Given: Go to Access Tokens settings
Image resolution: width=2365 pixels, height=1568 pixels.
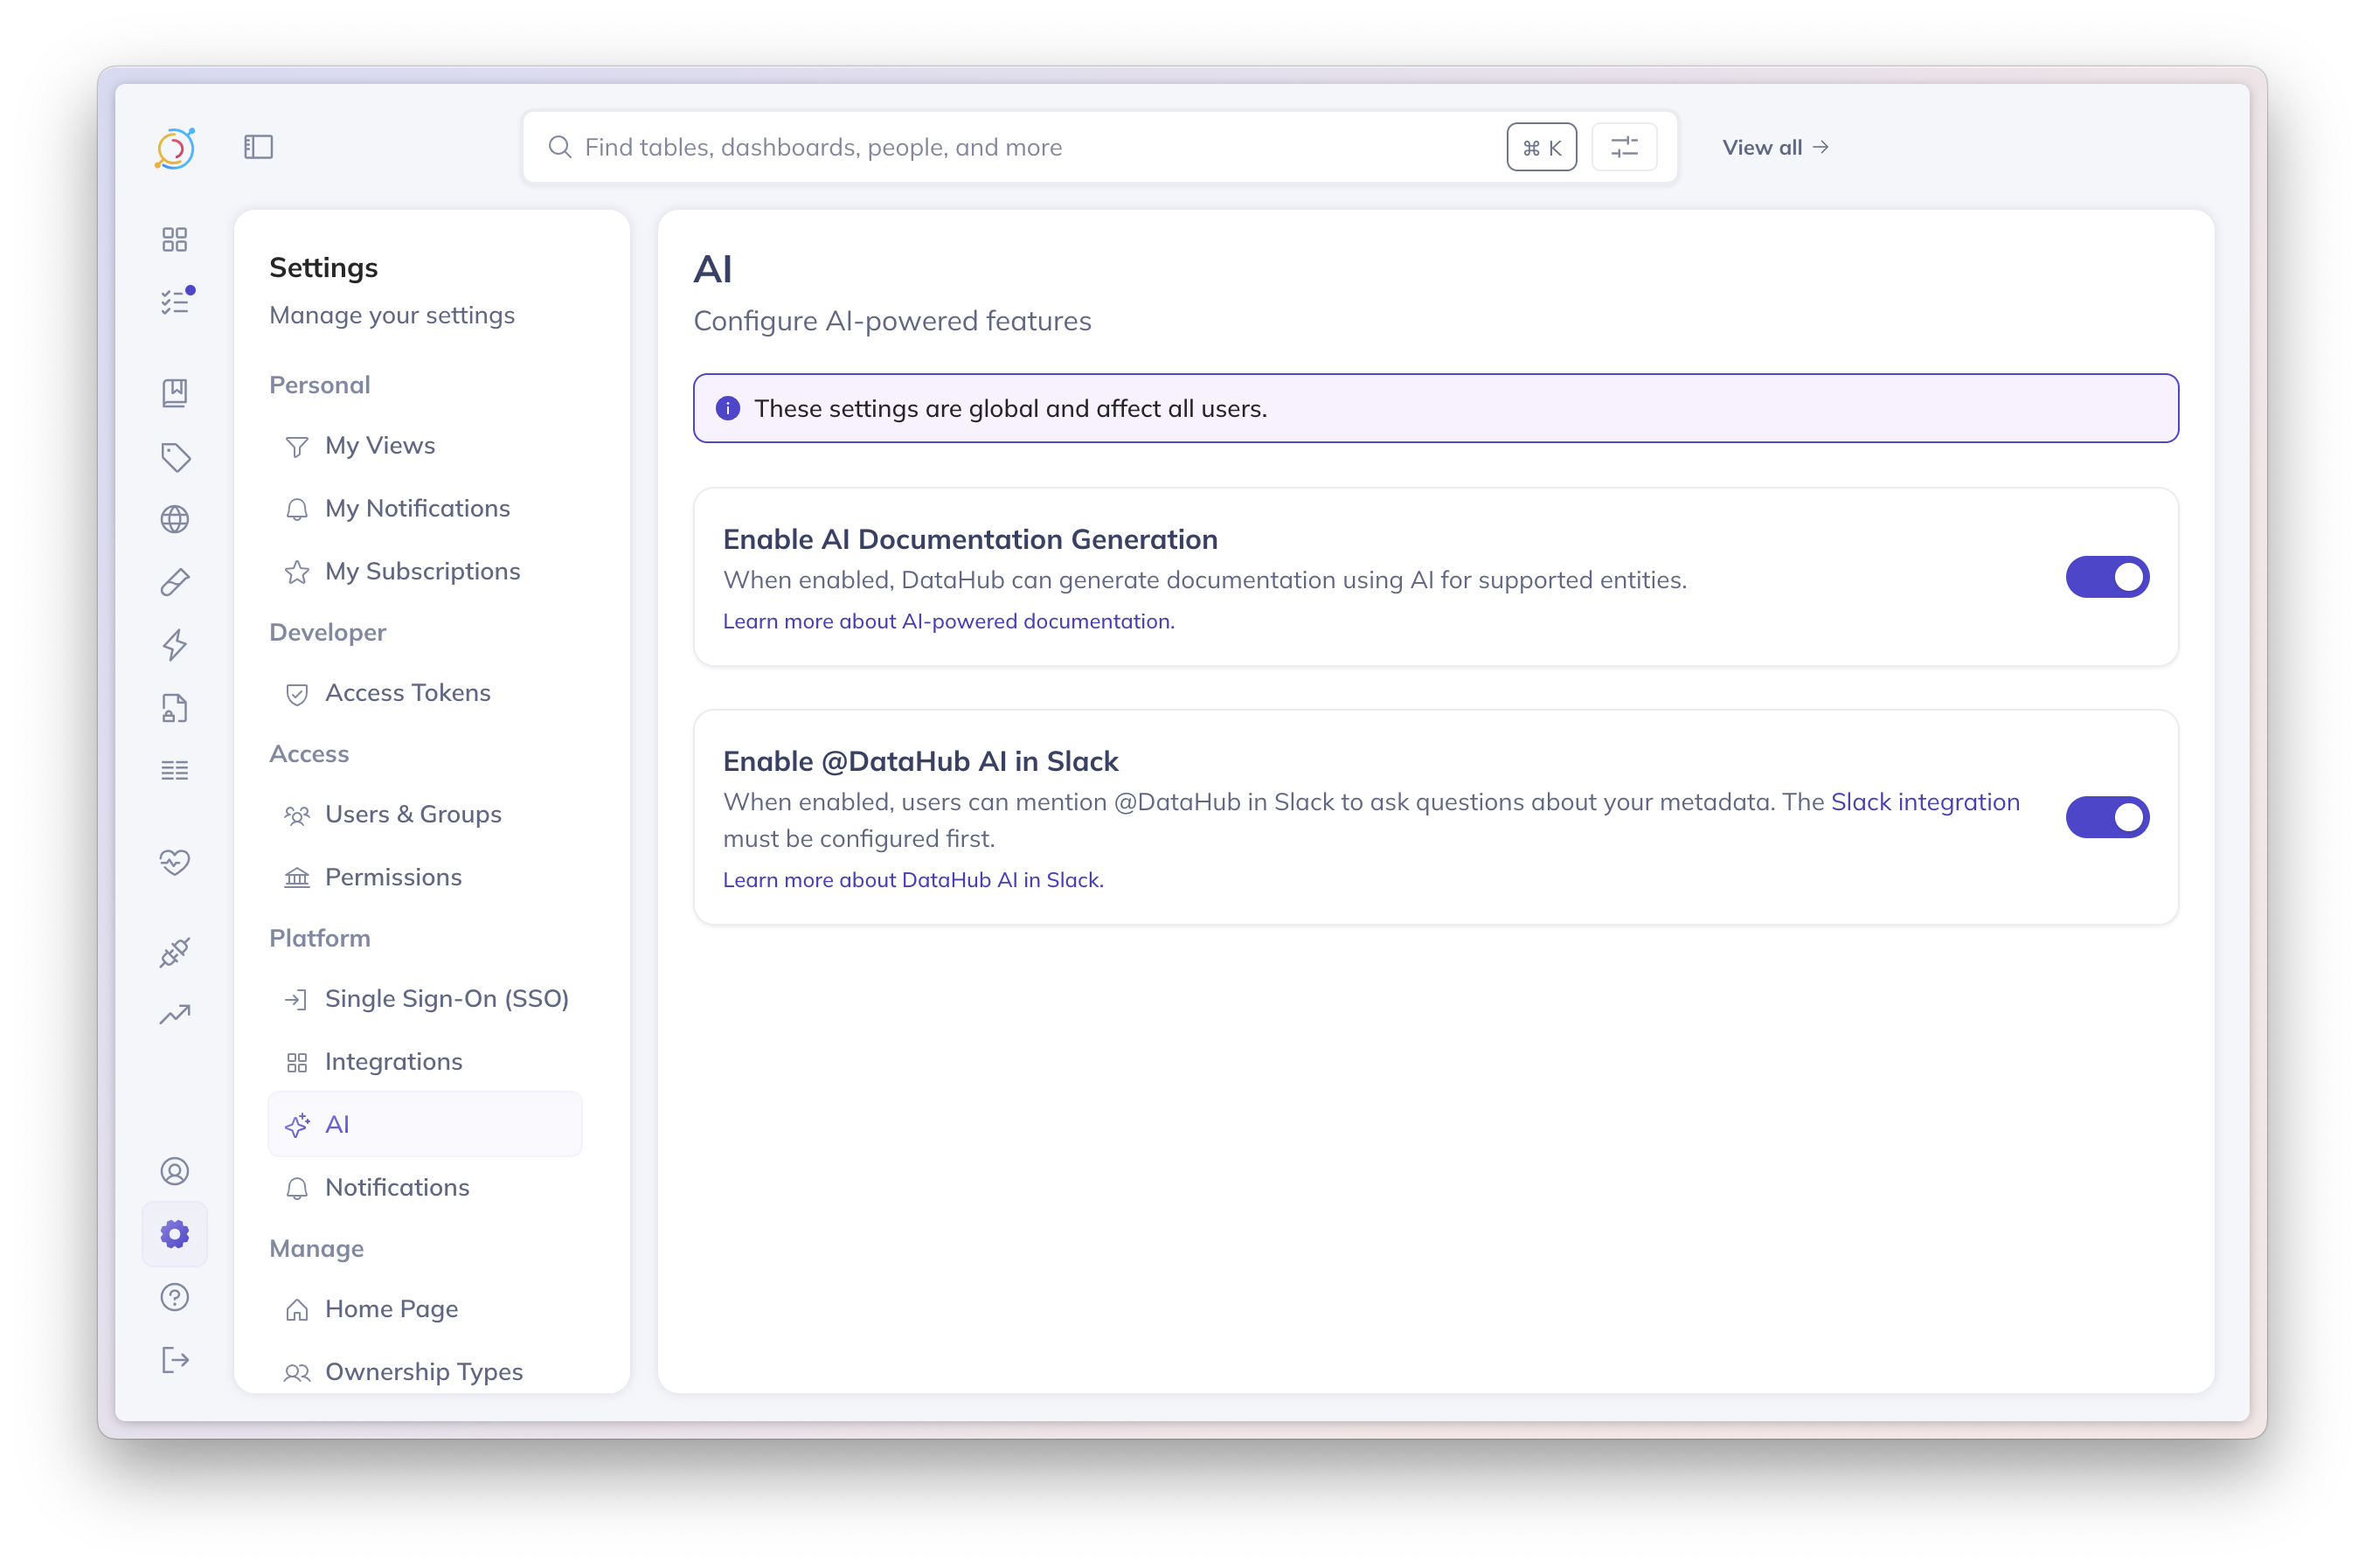Looking at the screenshot, I should click(407, 692).
